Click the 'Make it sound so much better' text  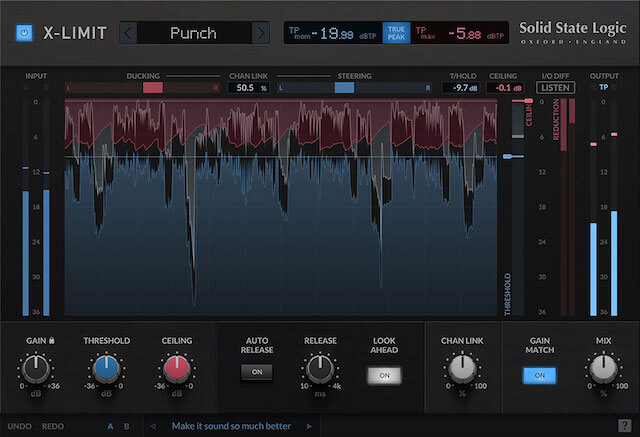click(x=231, y=426)
